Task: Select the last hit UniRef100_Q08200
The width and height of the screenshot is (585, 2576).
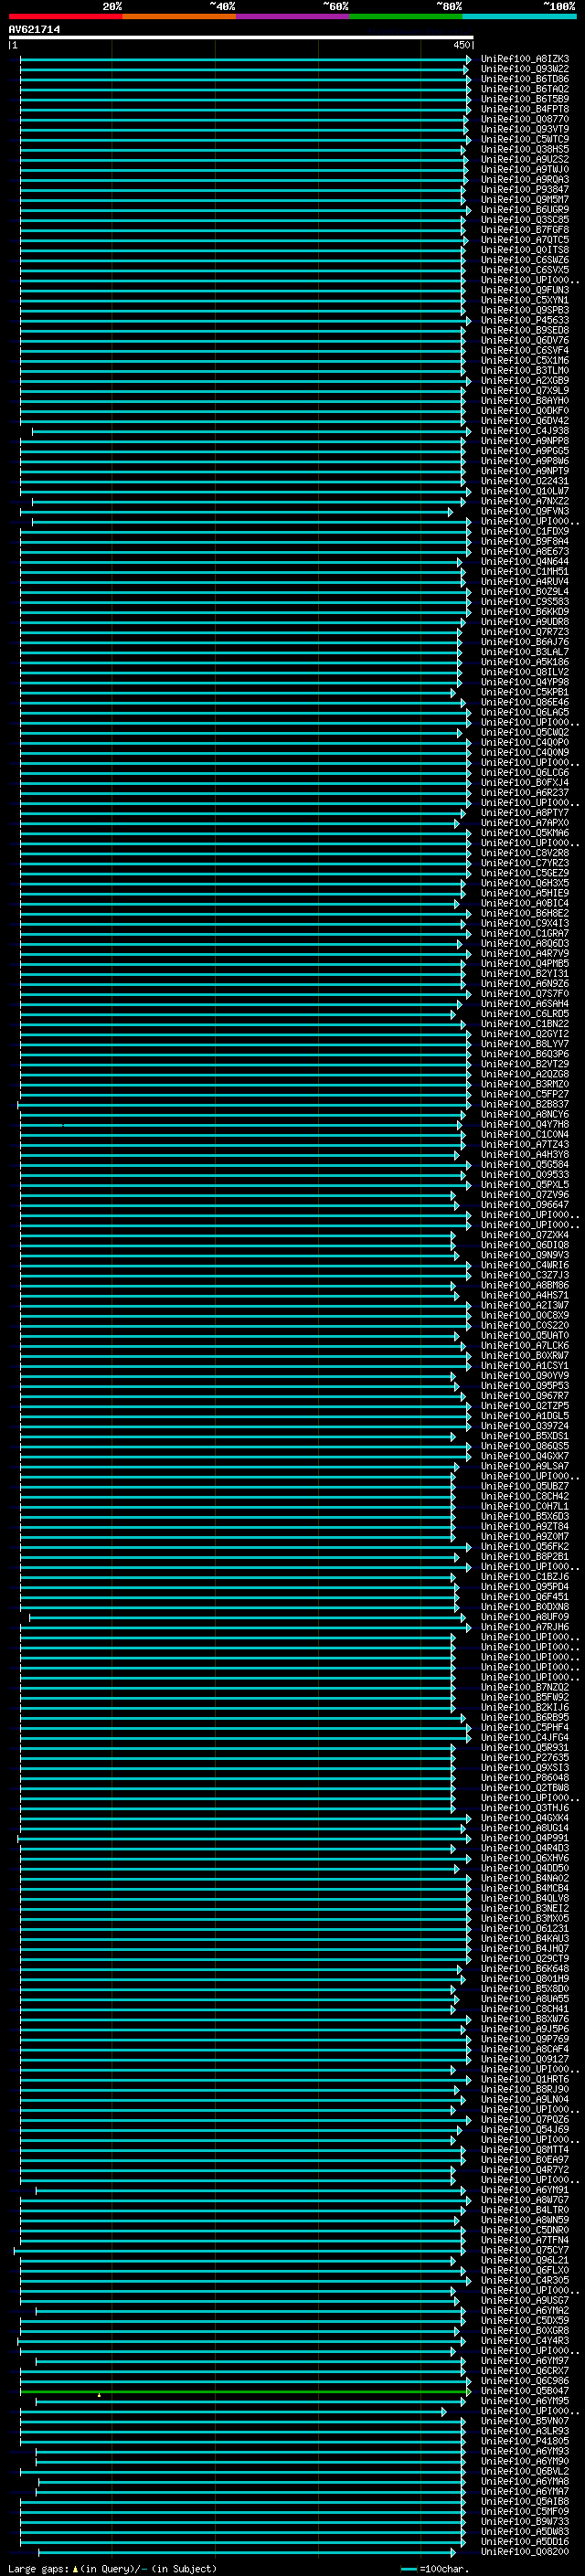Action: [x=524, y=2552]
